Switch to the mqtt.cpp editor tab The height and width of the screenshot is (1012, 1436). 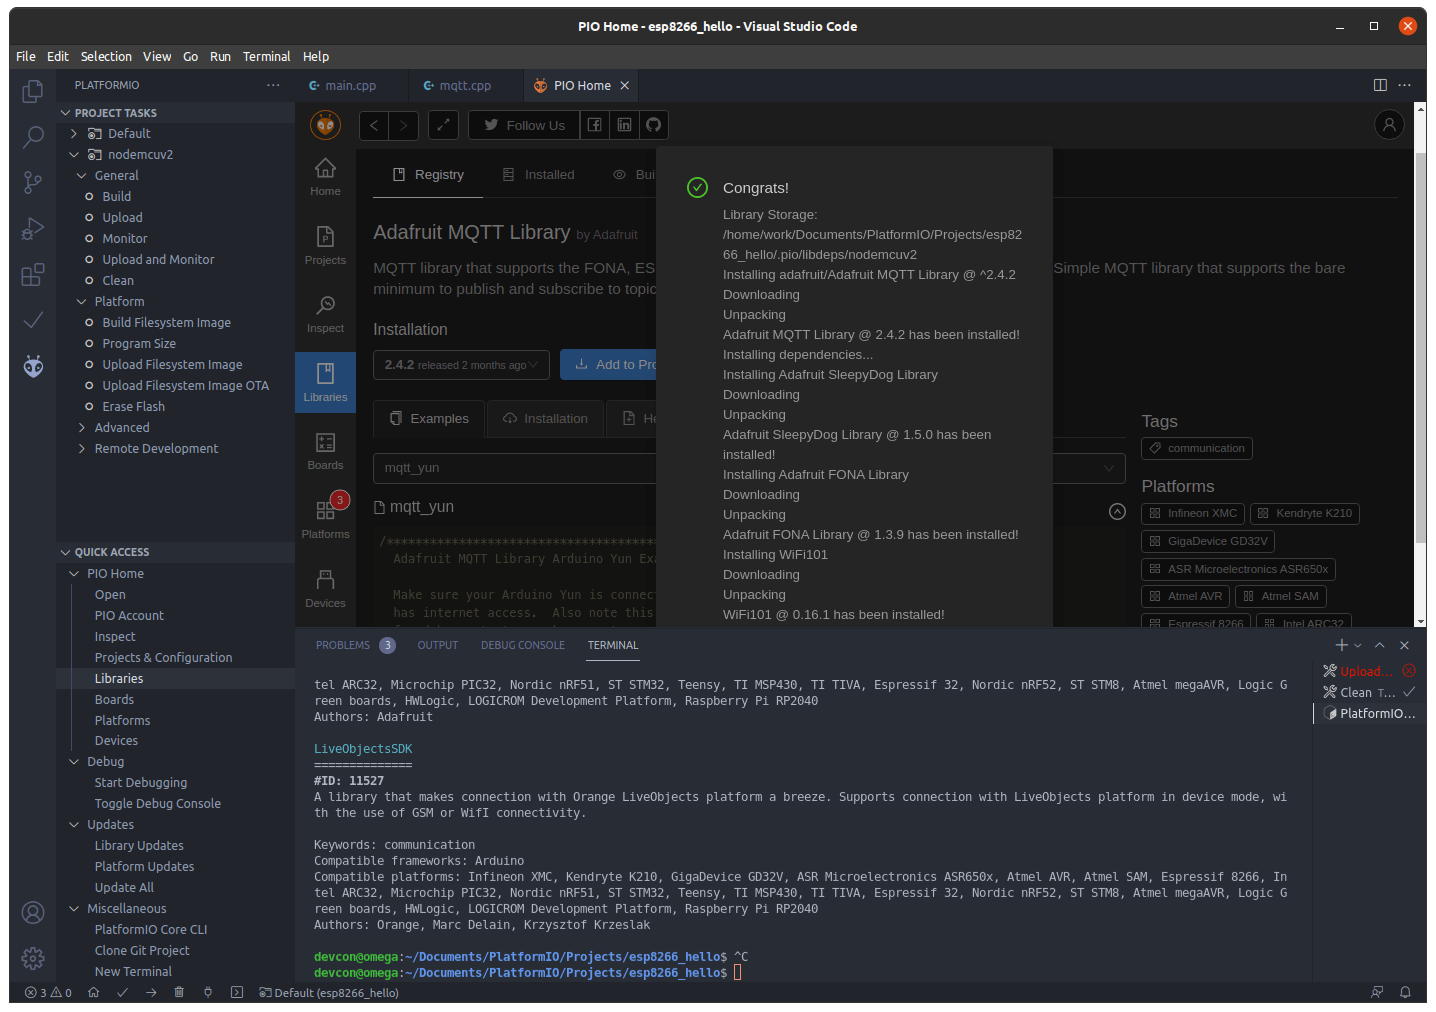click(465, 86)
